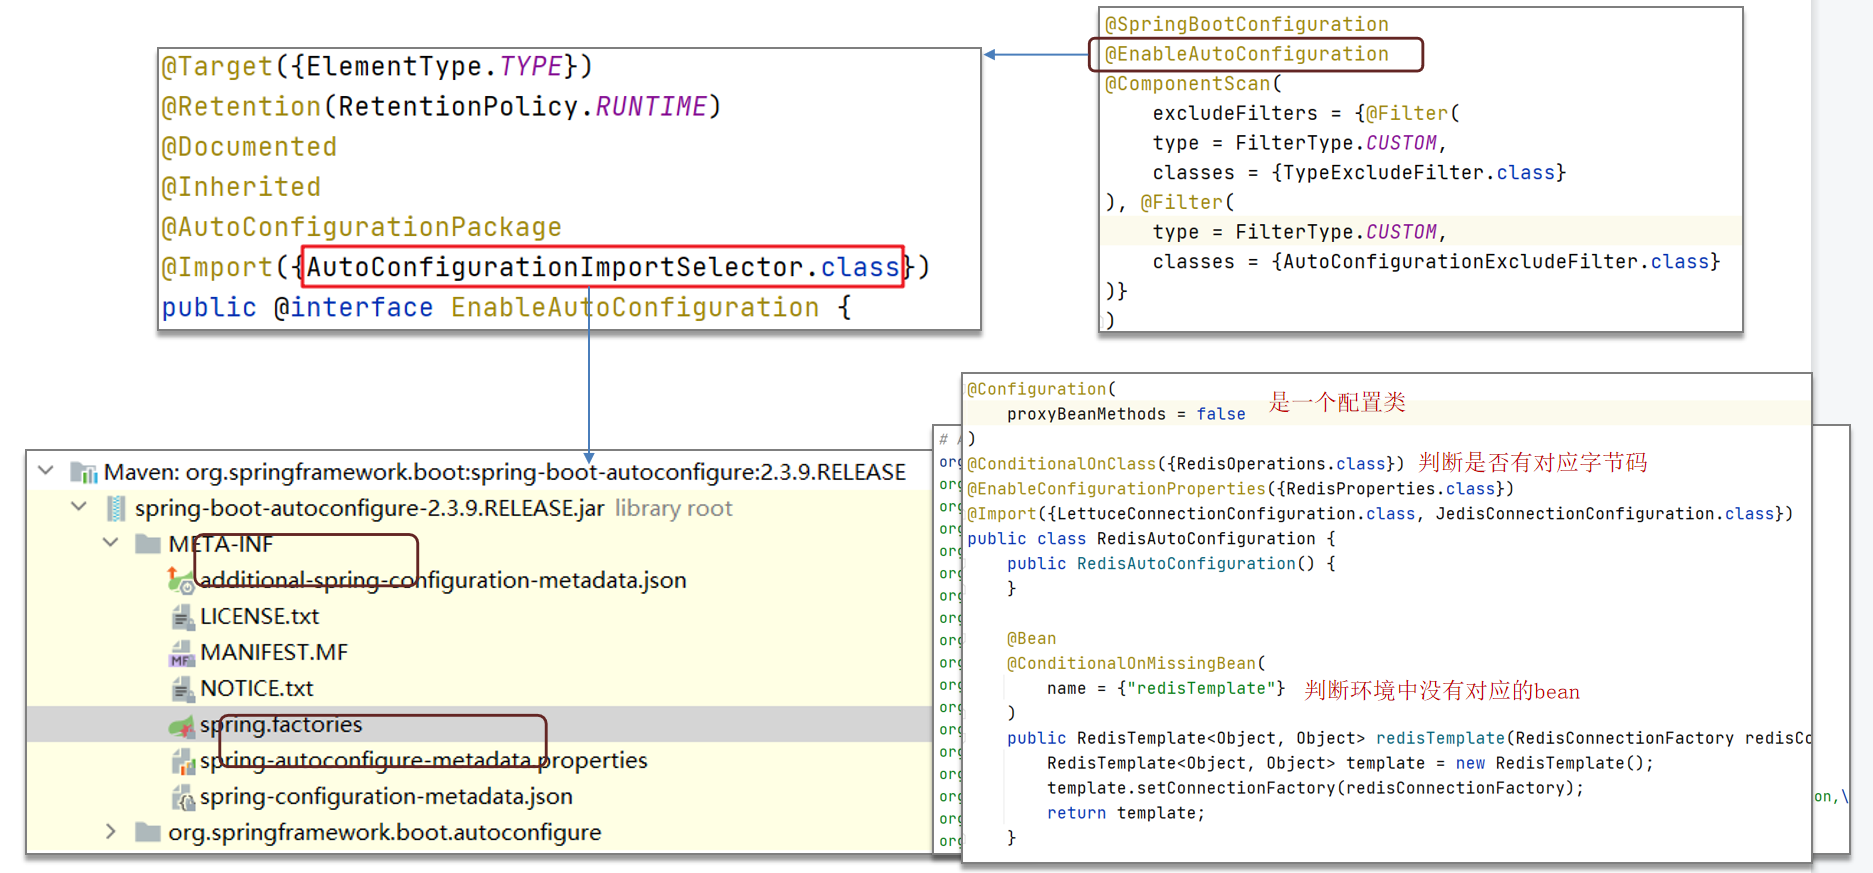Expand the org.springframework.boot.autoconfigure package

[x=111, y=832]
